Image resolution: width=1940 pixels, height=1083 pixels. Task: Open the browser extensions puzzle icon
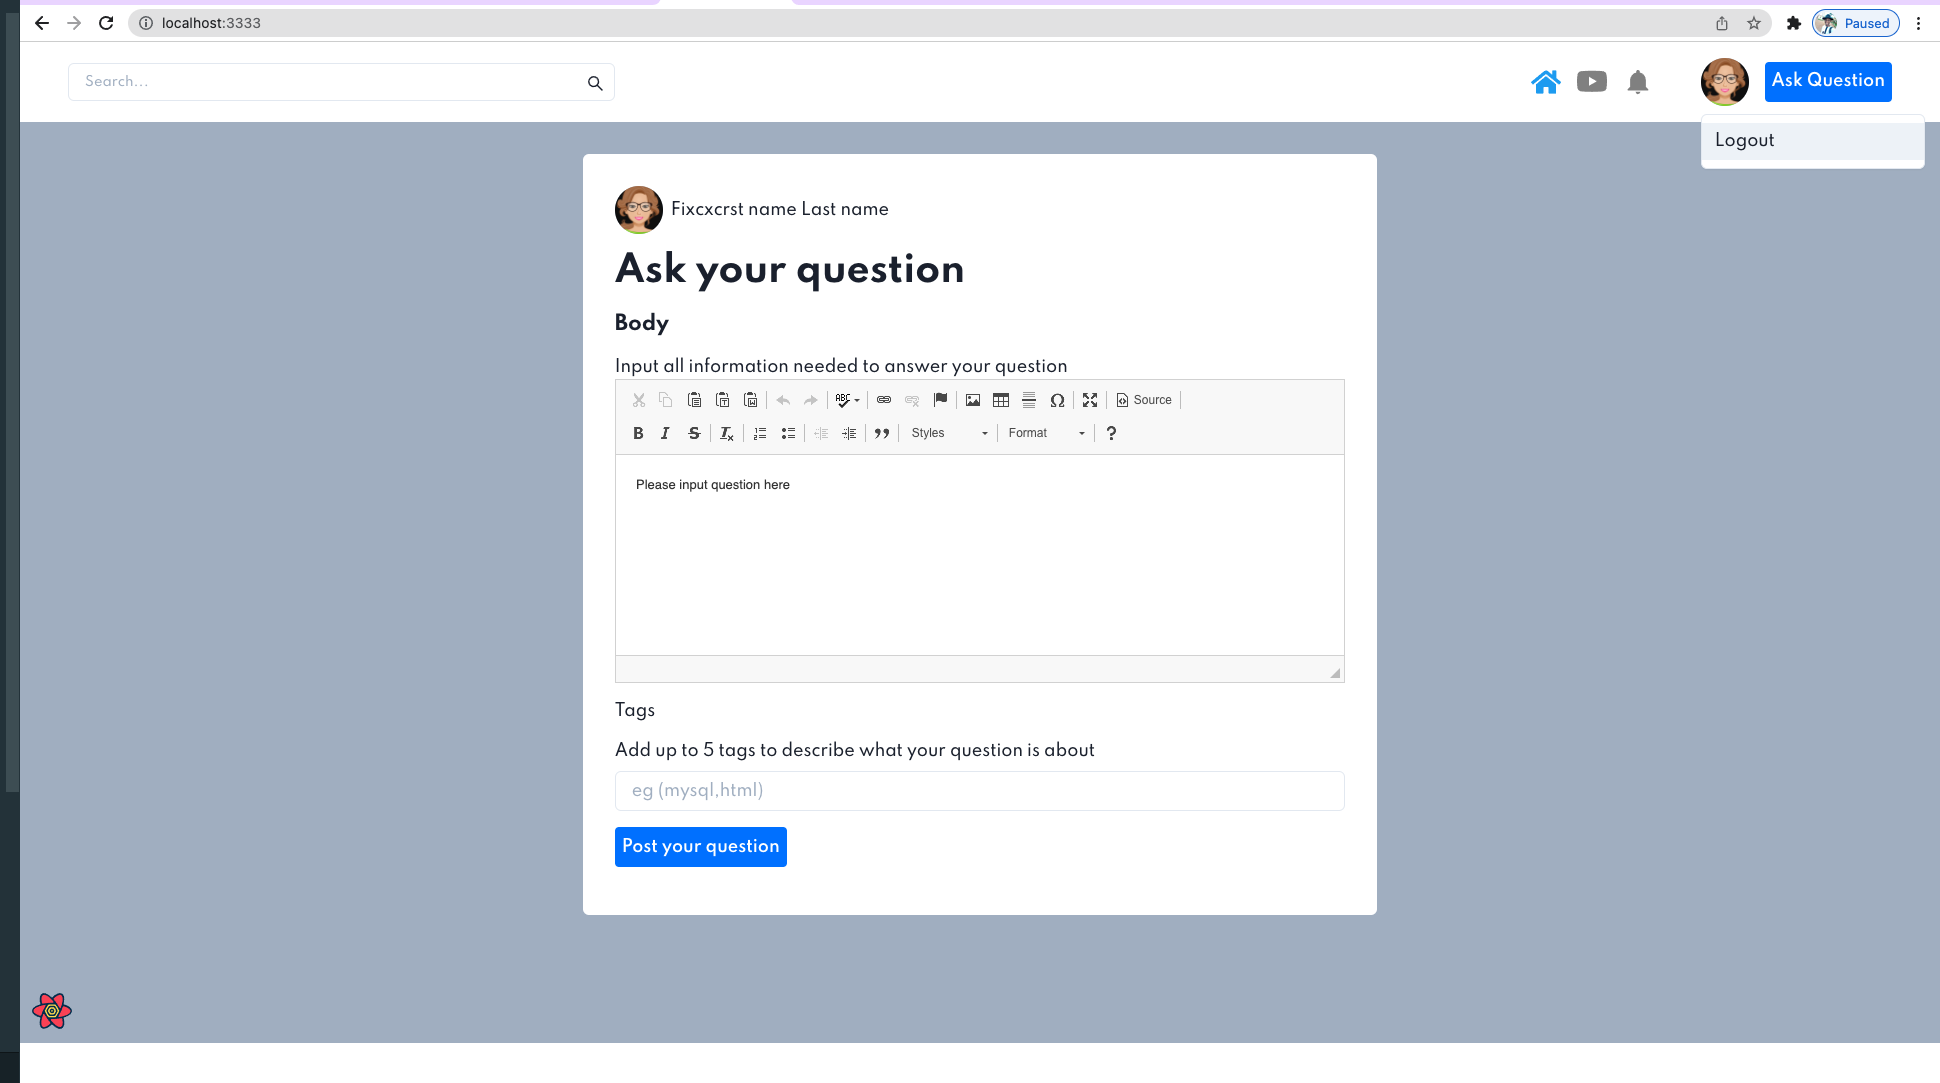point(1794,23)
